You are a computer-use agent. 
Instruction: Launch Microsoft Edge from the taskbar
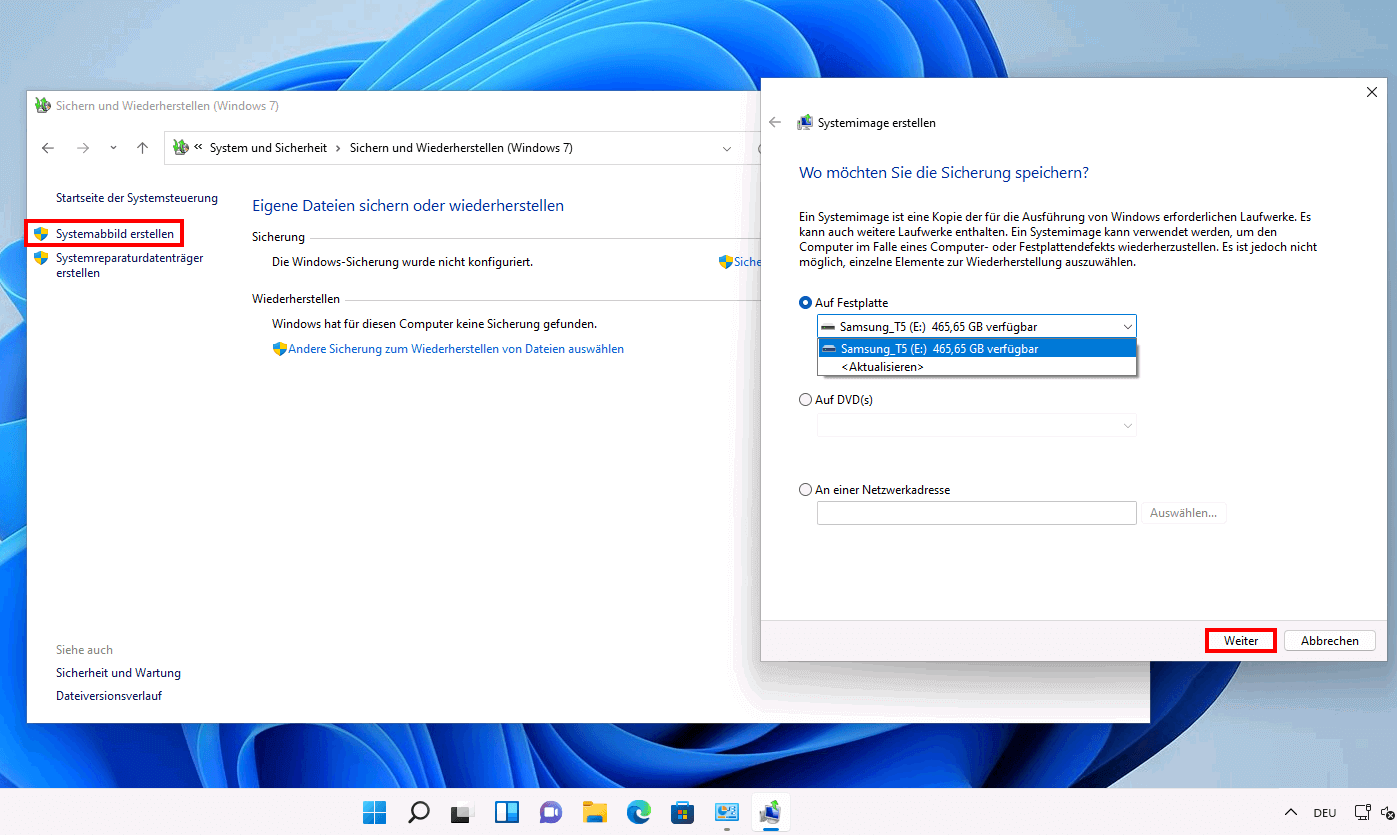638,813
